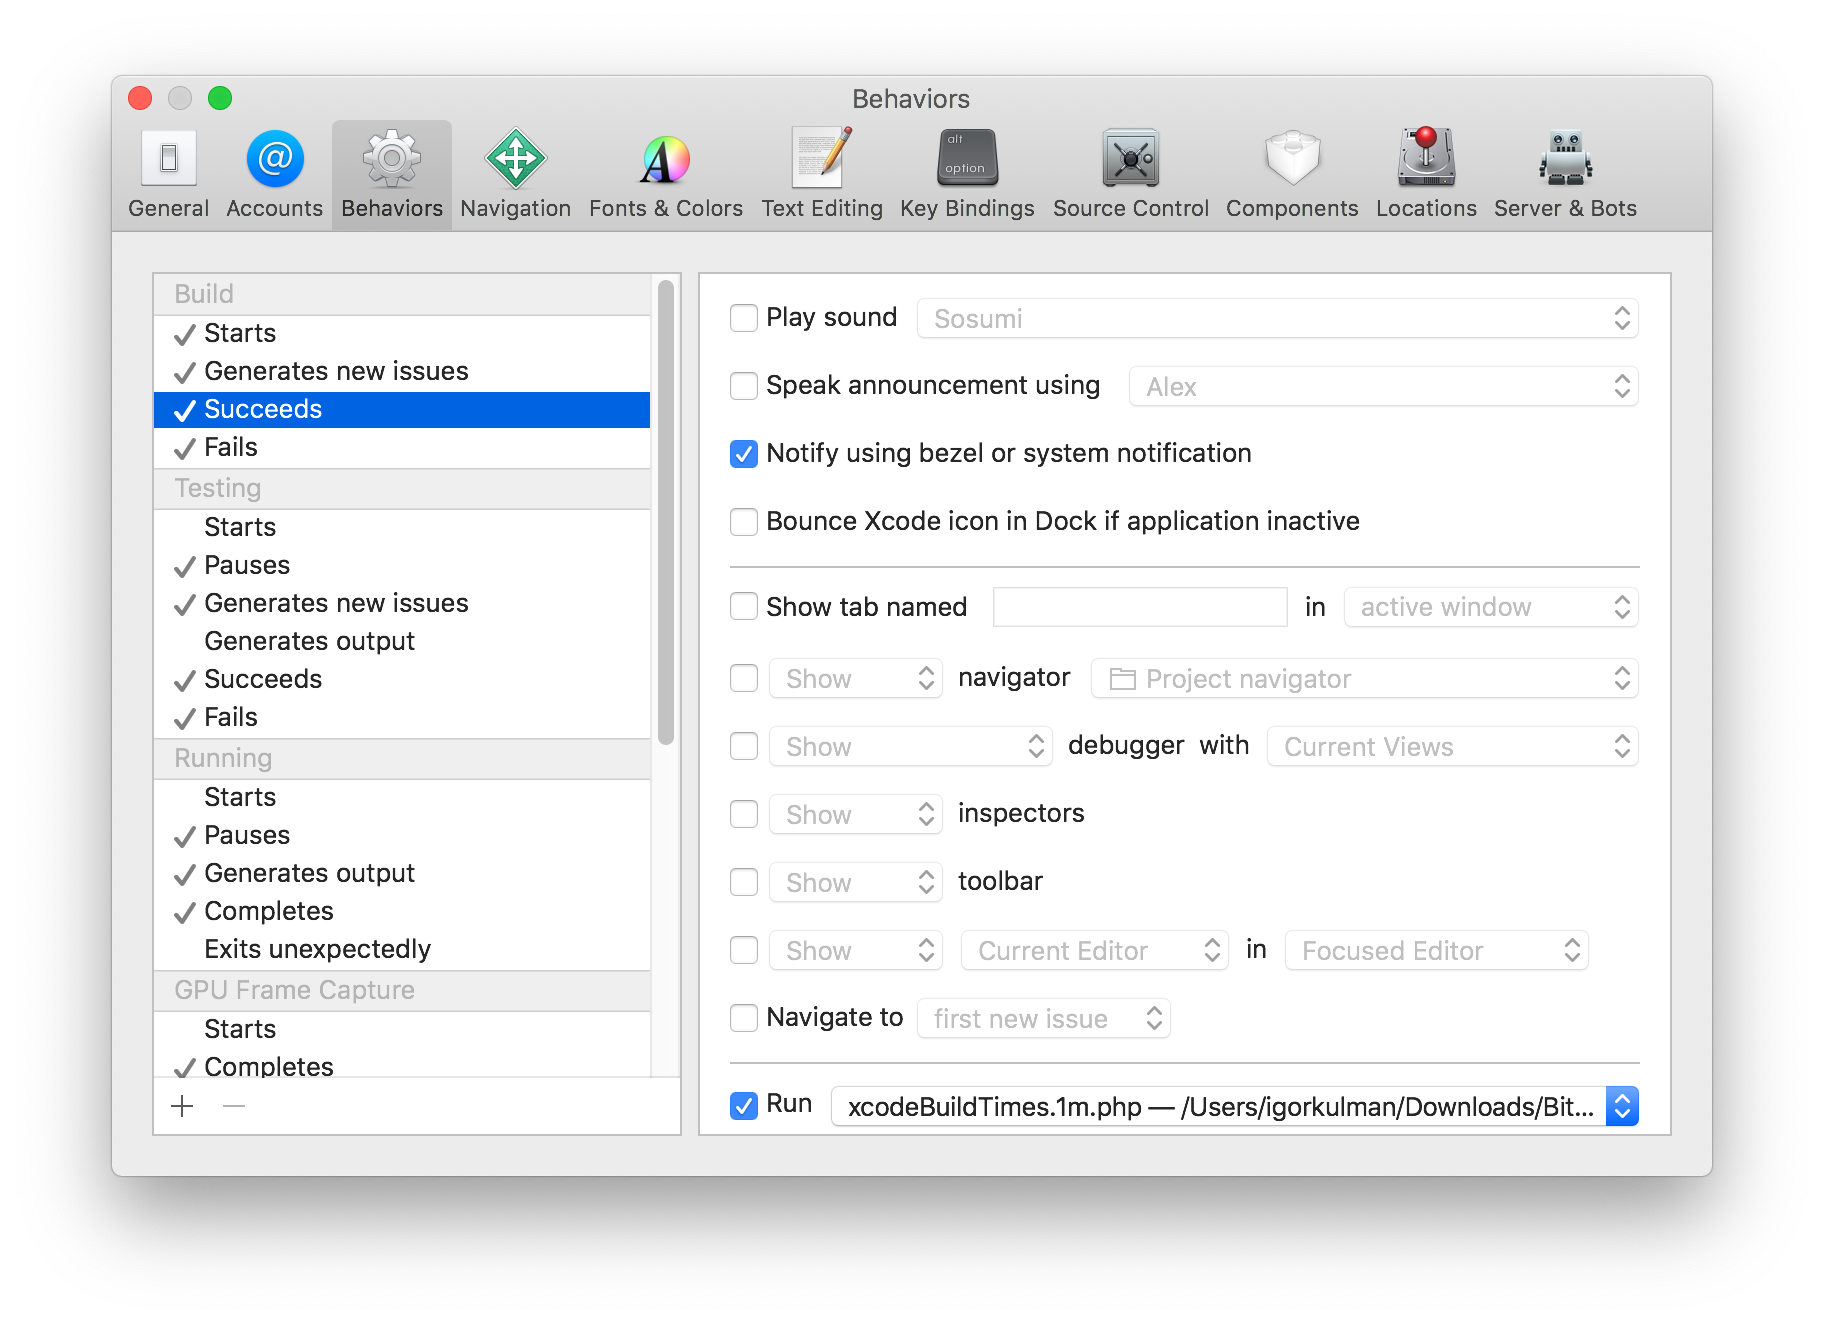The width and height of the screenshot is (1824, 1324).
Task: Select Running Generates output behavior
Action: [402, 874]
